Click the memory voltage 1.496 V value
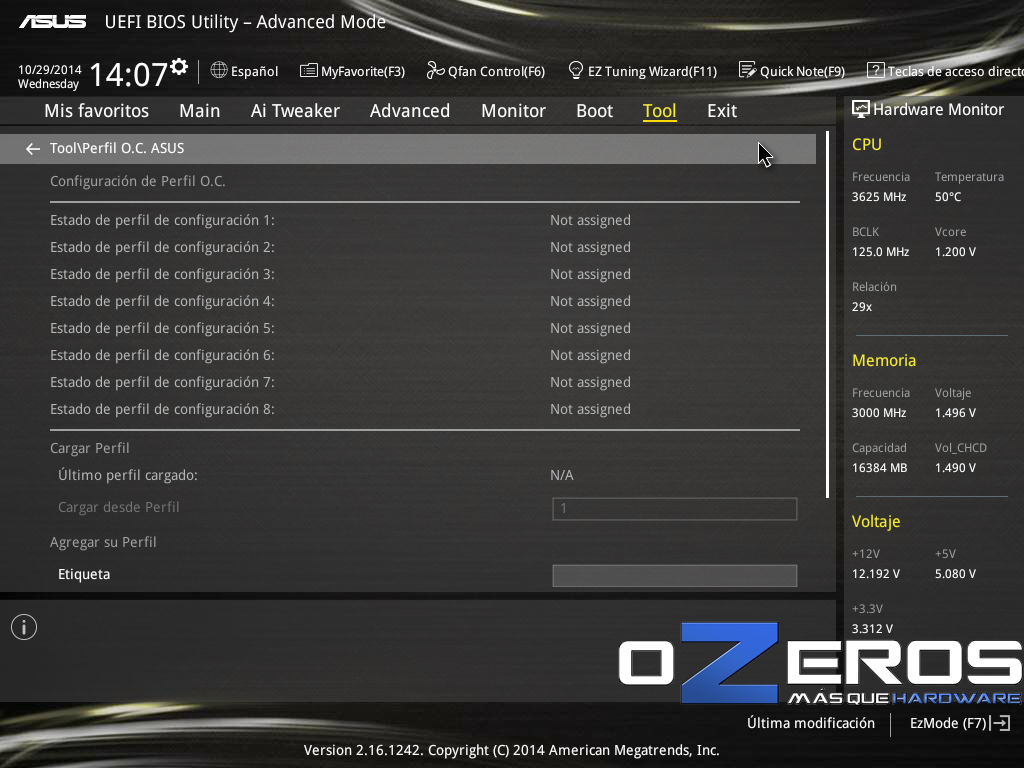The height and width of the screenshot is (768, 1024). pyautogui.click(x=955, y=413)
